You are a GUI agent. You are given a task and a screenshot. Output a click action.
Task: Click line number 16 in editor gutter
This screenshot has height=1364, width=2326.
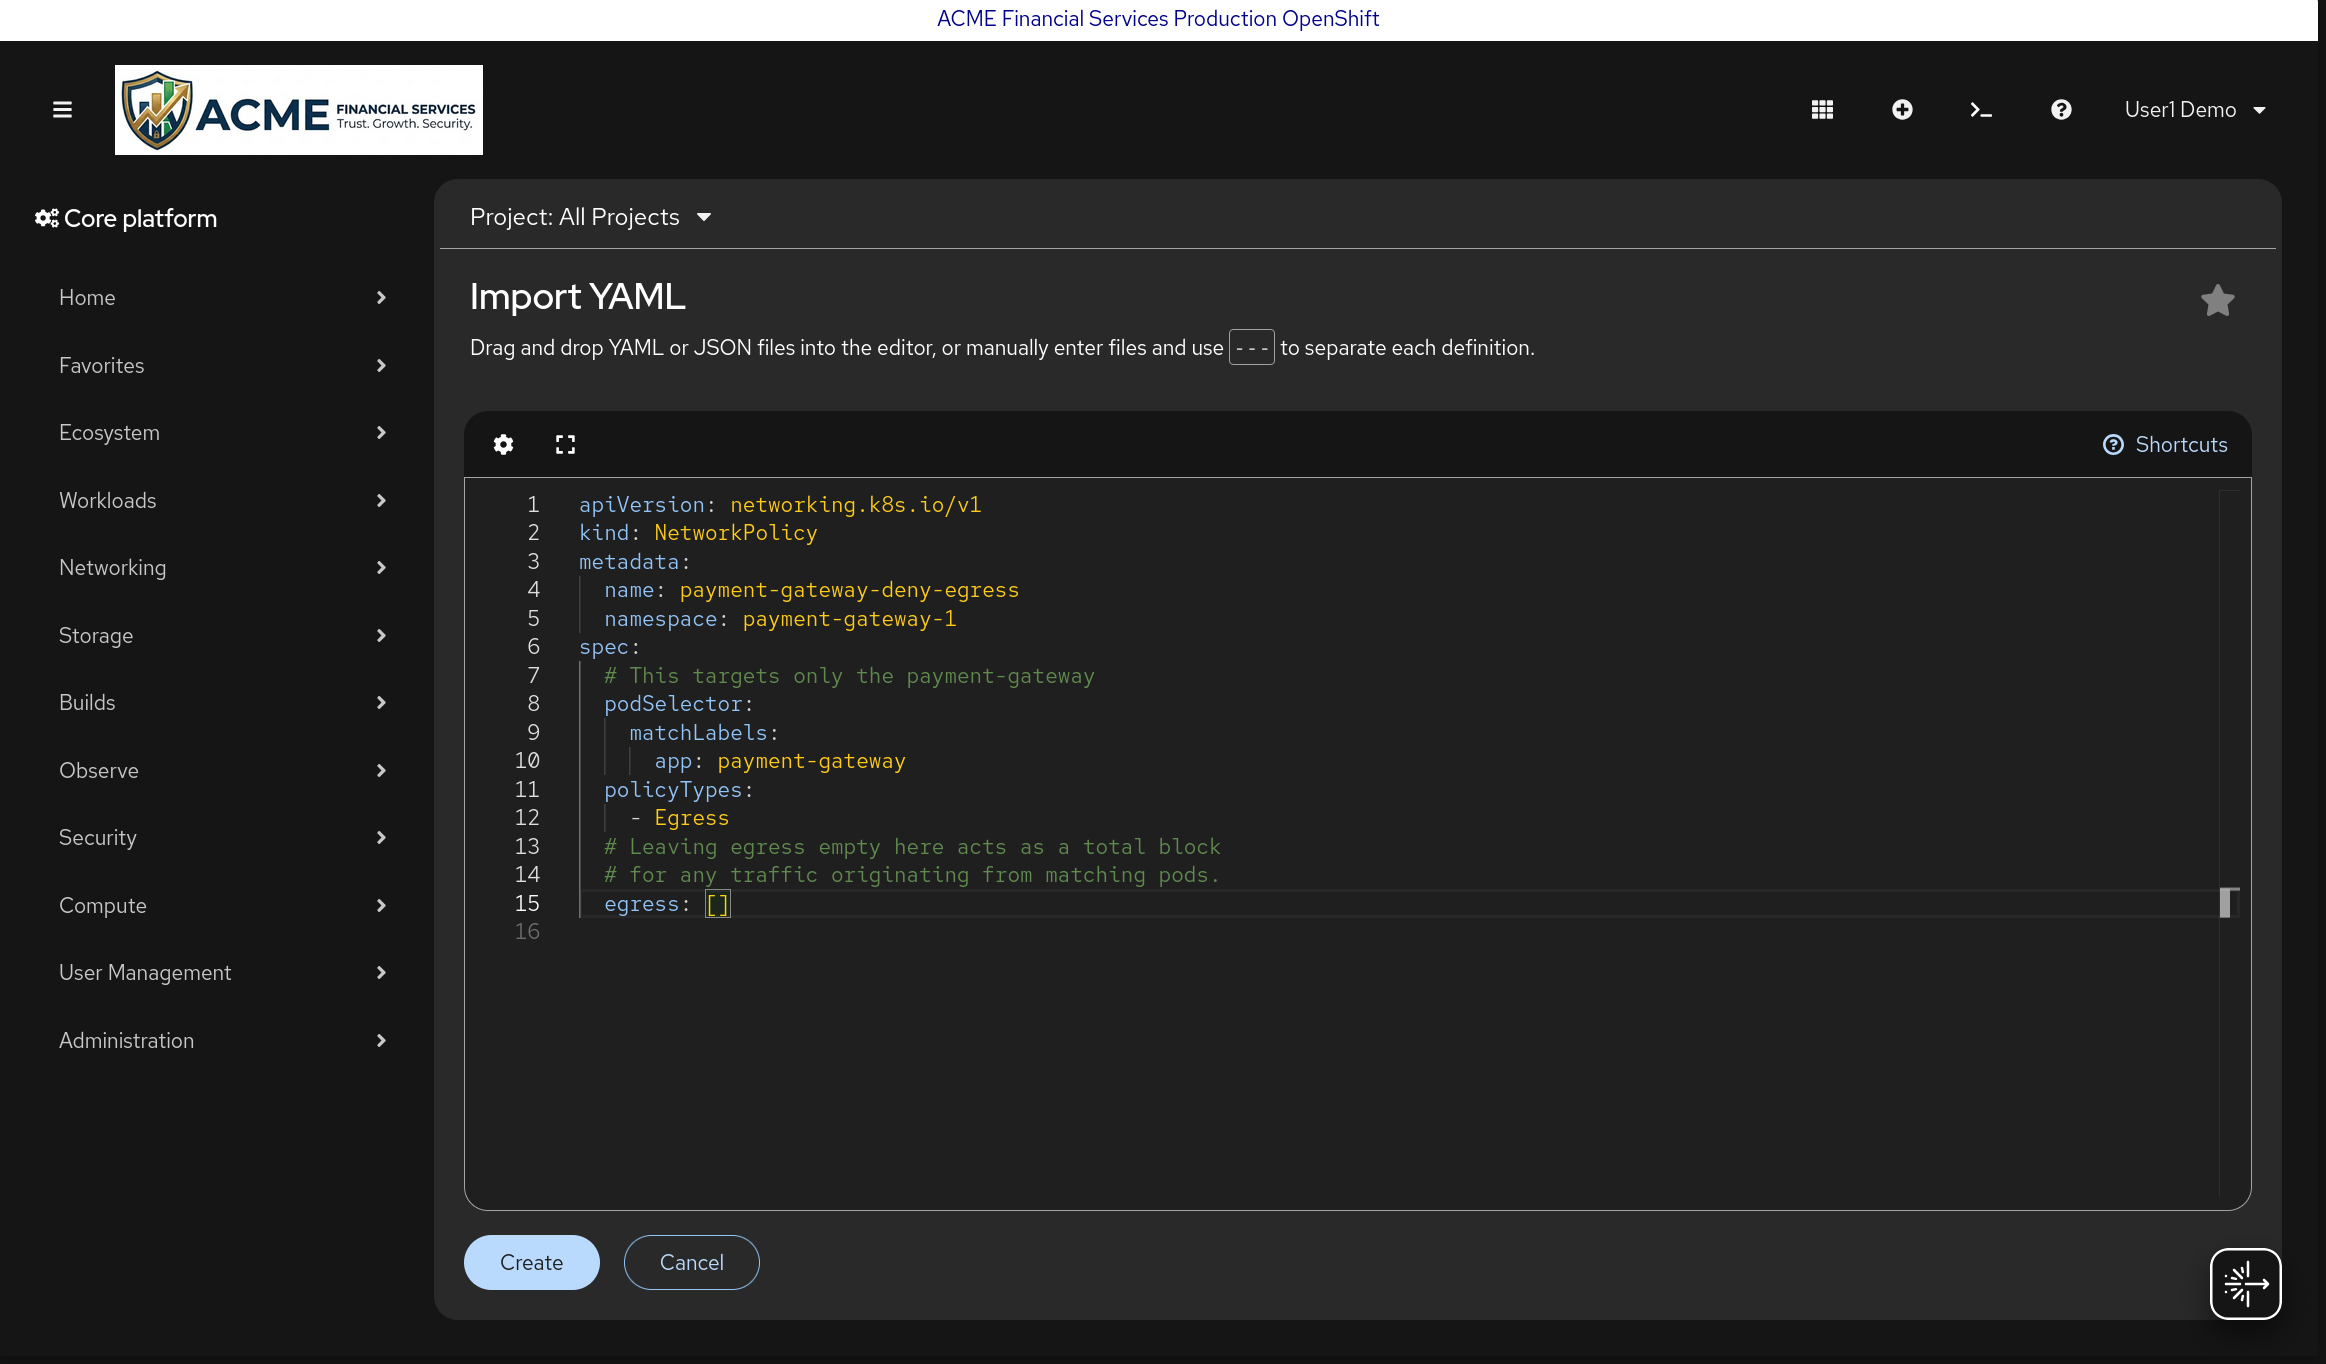[527, 932]
